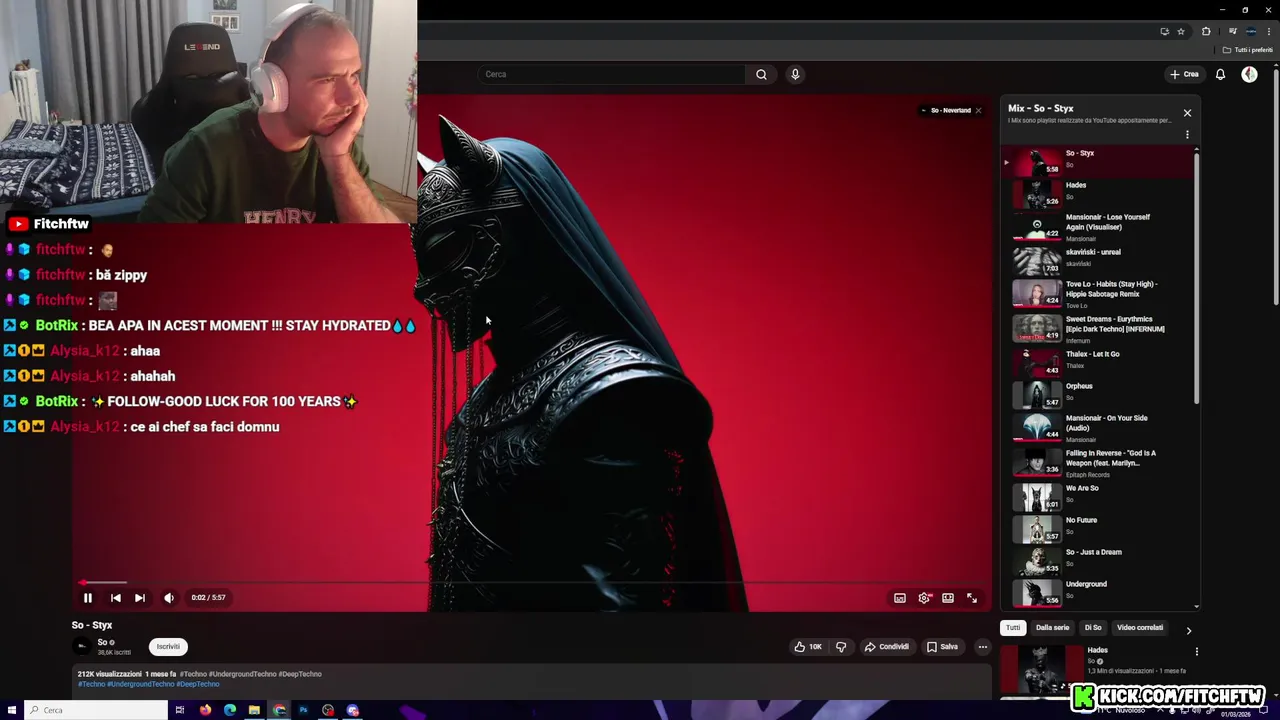Open Chrome media control icon
Image resolution: width=1280 pixels, height=720 pixels.
pyautogui.click(x=1232, y=31)
